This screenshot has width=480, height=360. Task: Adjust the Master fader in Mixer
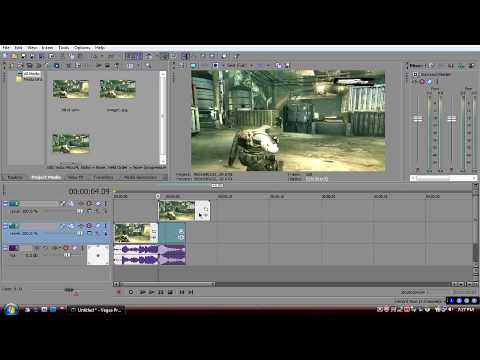[452, 119]
